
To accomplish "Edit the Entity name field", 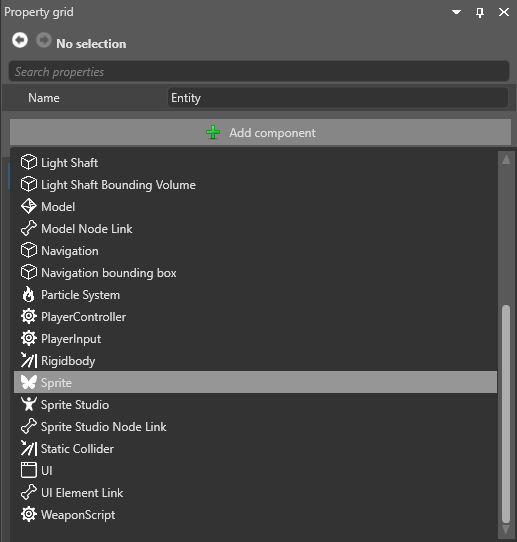I will [x=338, y=98].
